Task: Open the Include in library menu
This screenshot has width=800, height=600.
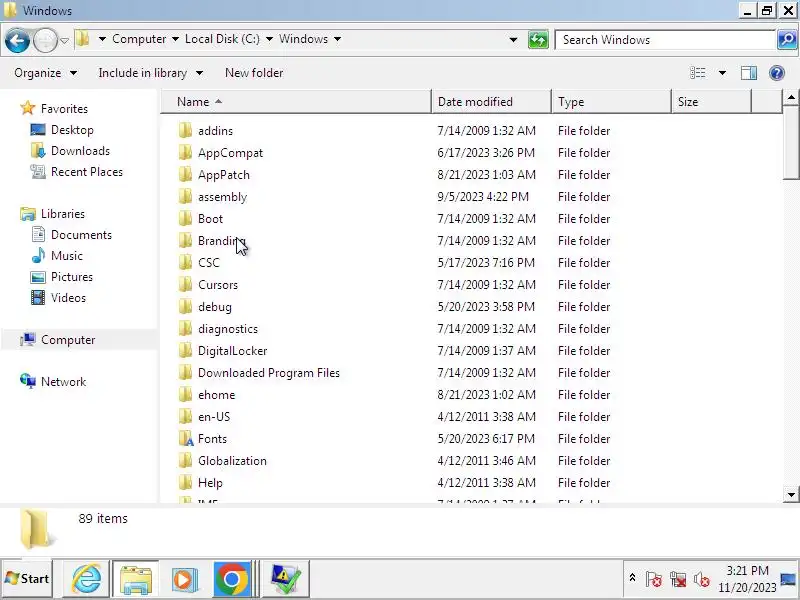Action: pos(151,73)
